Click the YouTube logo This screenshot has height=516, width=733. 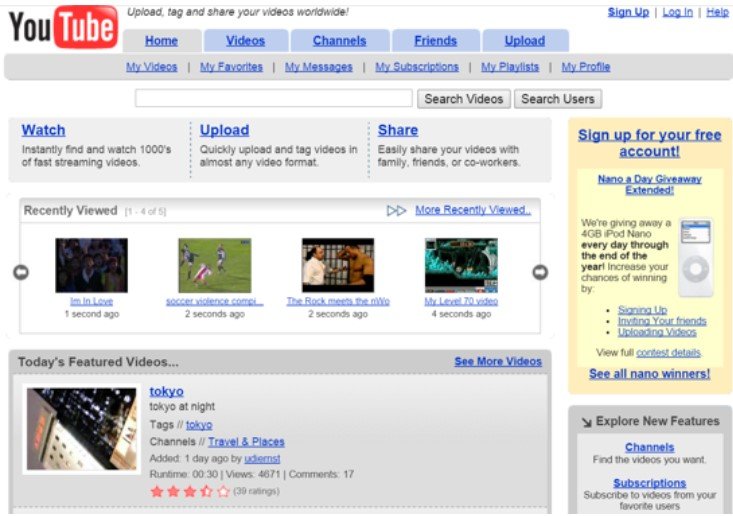pos(63,27)
